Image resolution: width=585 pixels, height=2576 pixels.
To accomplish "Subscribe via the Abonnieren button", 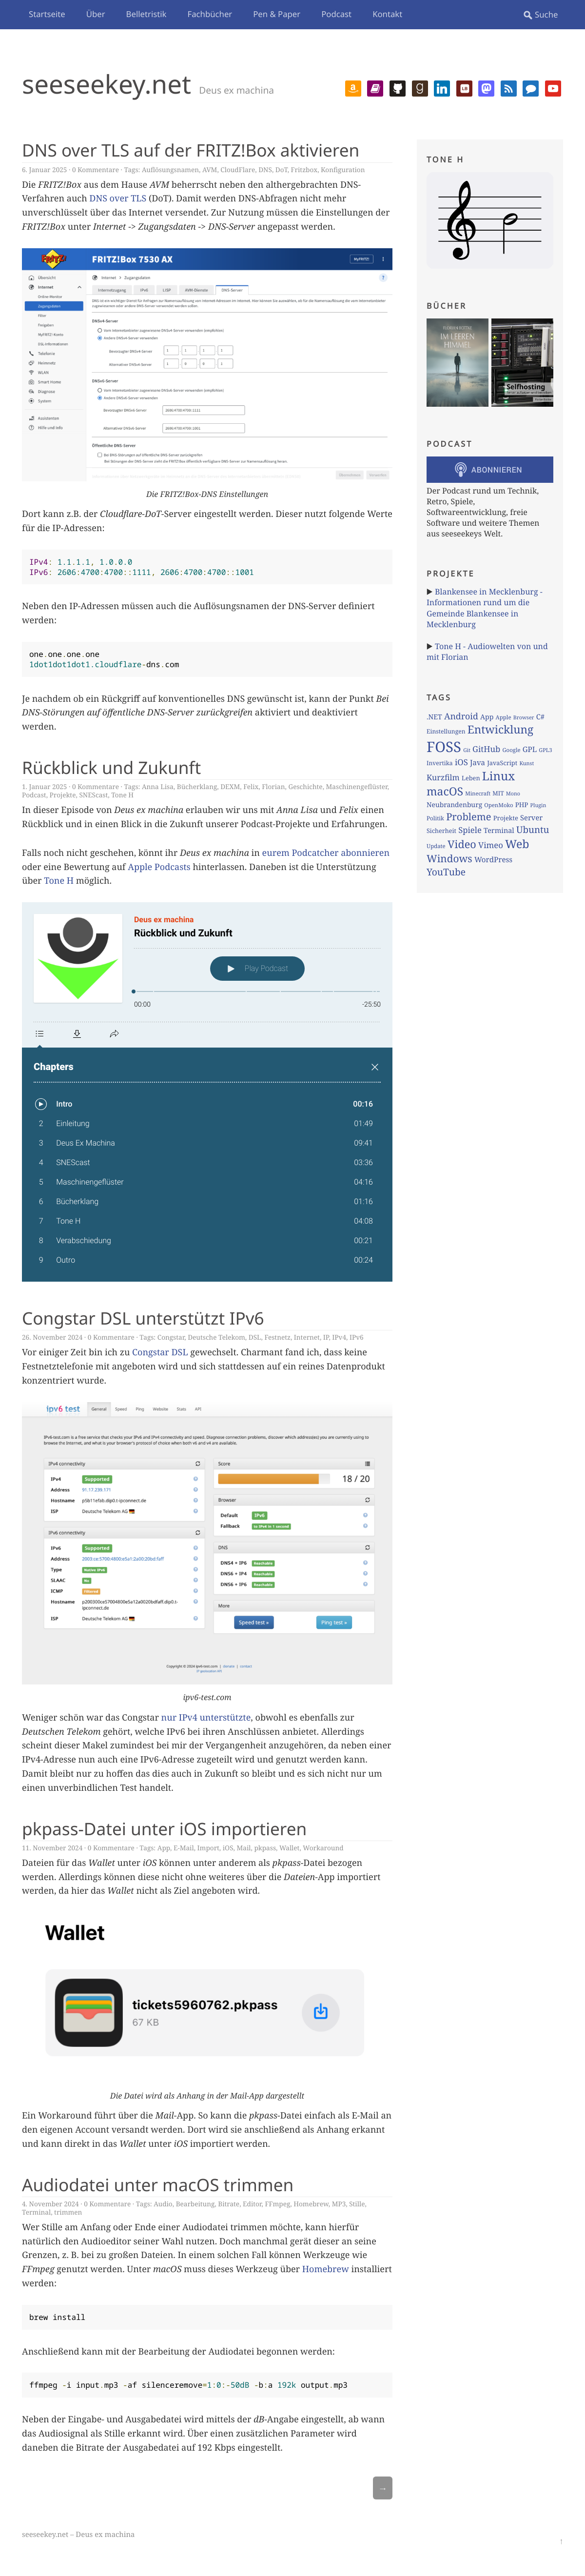I will tap(490, 469).
